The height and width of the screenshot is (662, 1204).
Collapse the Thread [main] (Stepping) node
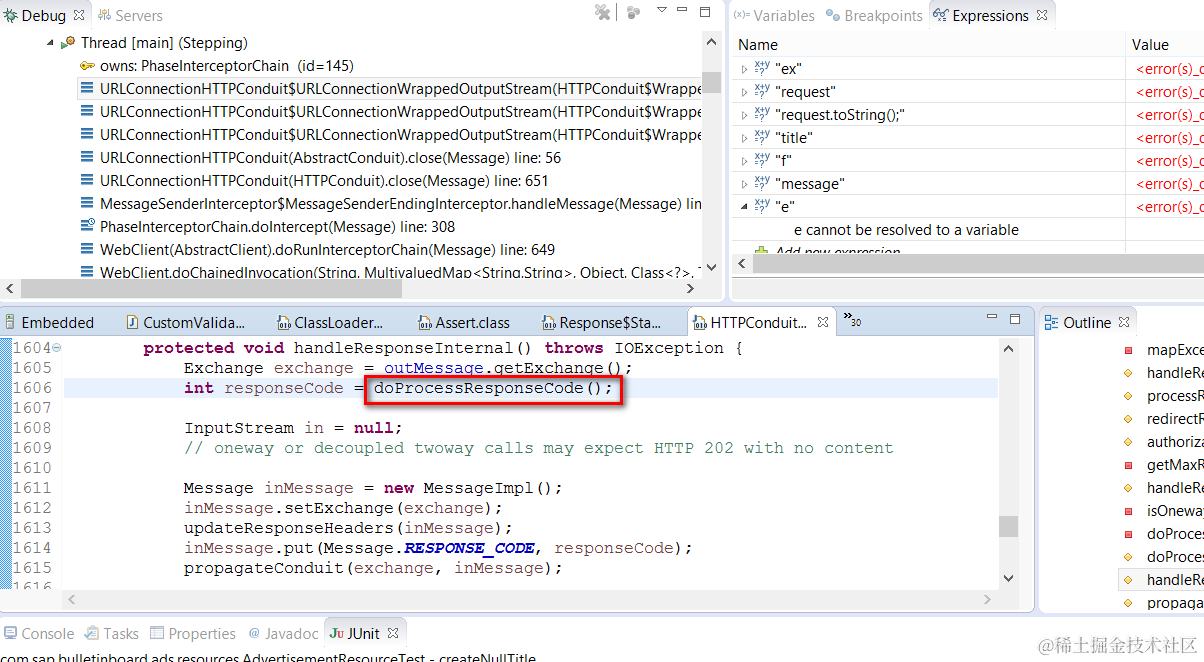click(x=50, y=43)
